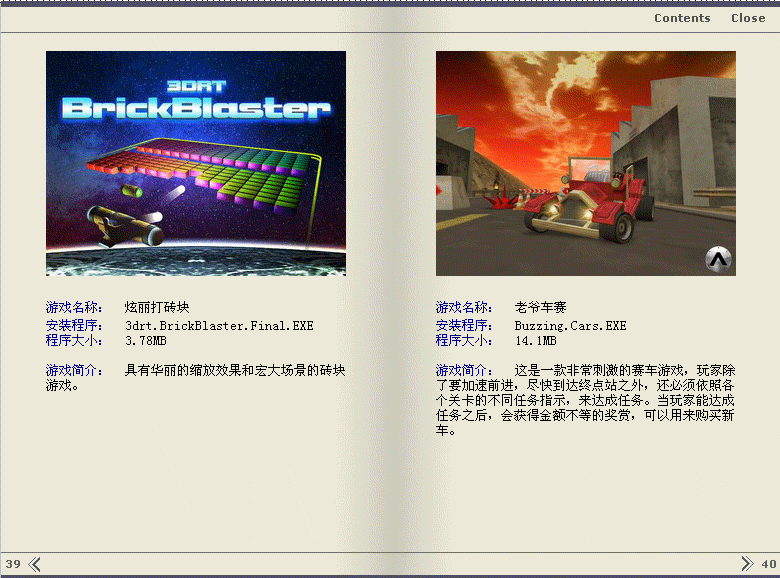Click game title 老爷车赛

click(540, 307)
